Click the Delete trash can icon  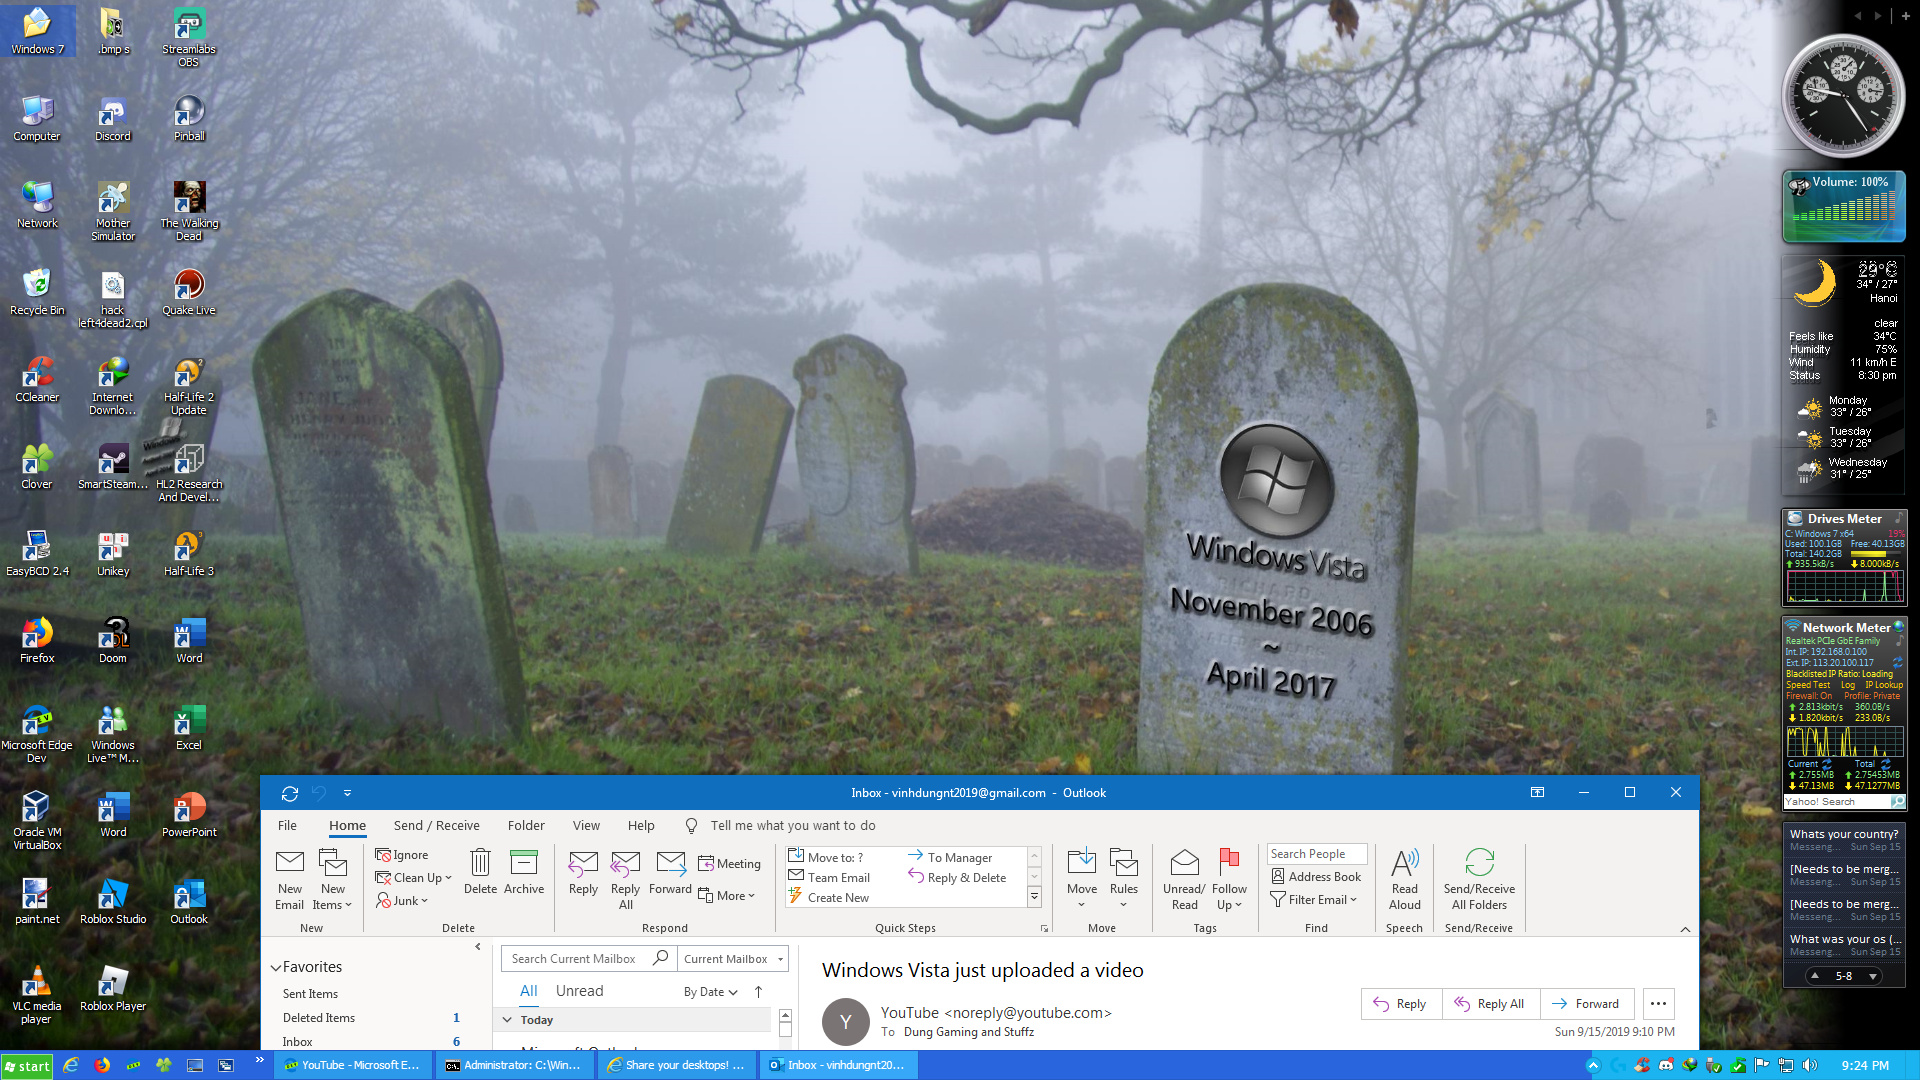click(x=480, y=862)
